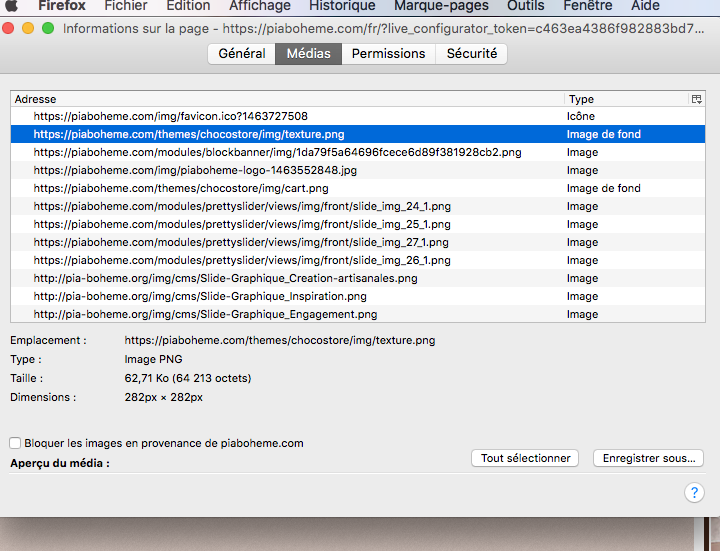
Task: Select the texture.png row
Action: [x=358, y=134]
